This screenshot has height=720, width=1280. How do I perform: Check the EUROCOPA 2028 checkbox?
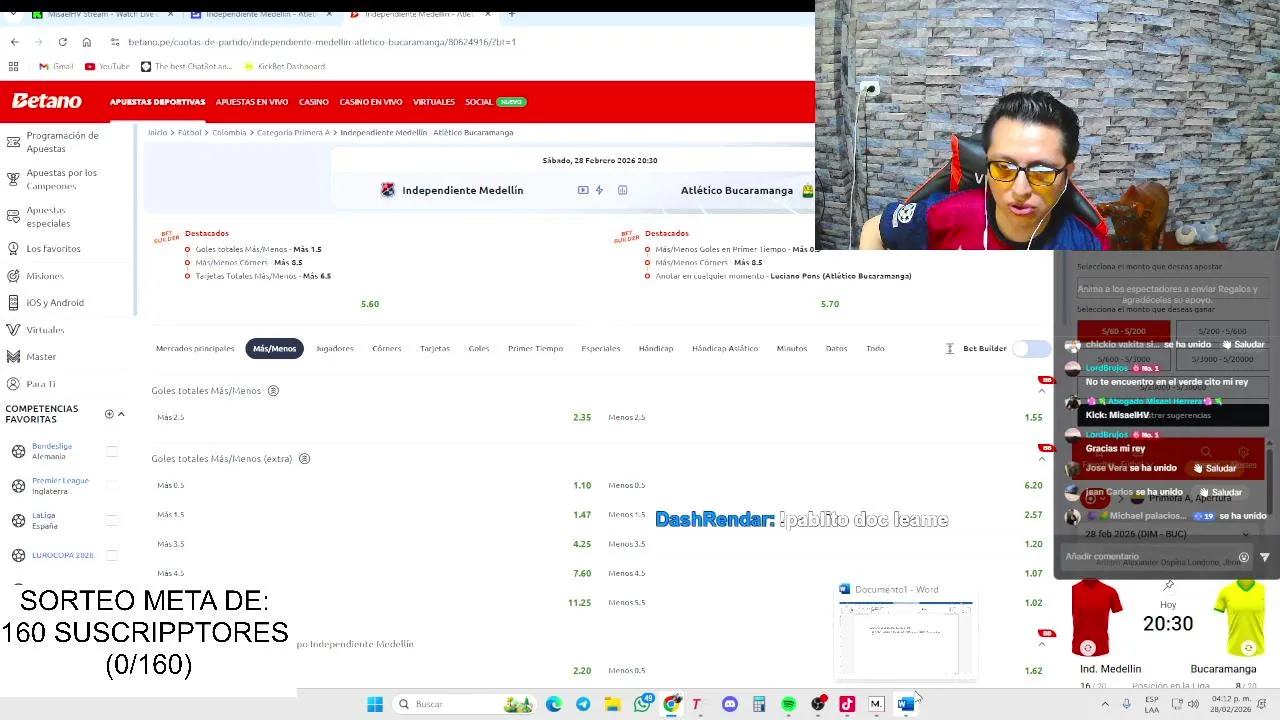click(x=112, y=555)
